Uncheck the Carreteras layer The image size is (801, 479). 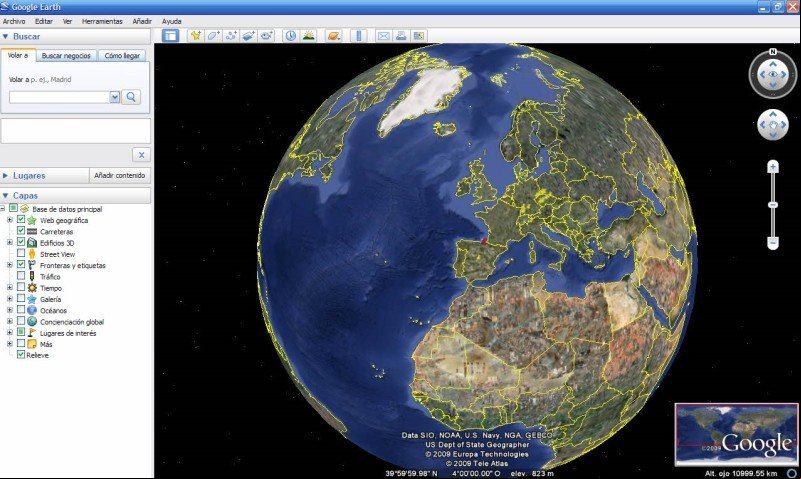(21, 231)
